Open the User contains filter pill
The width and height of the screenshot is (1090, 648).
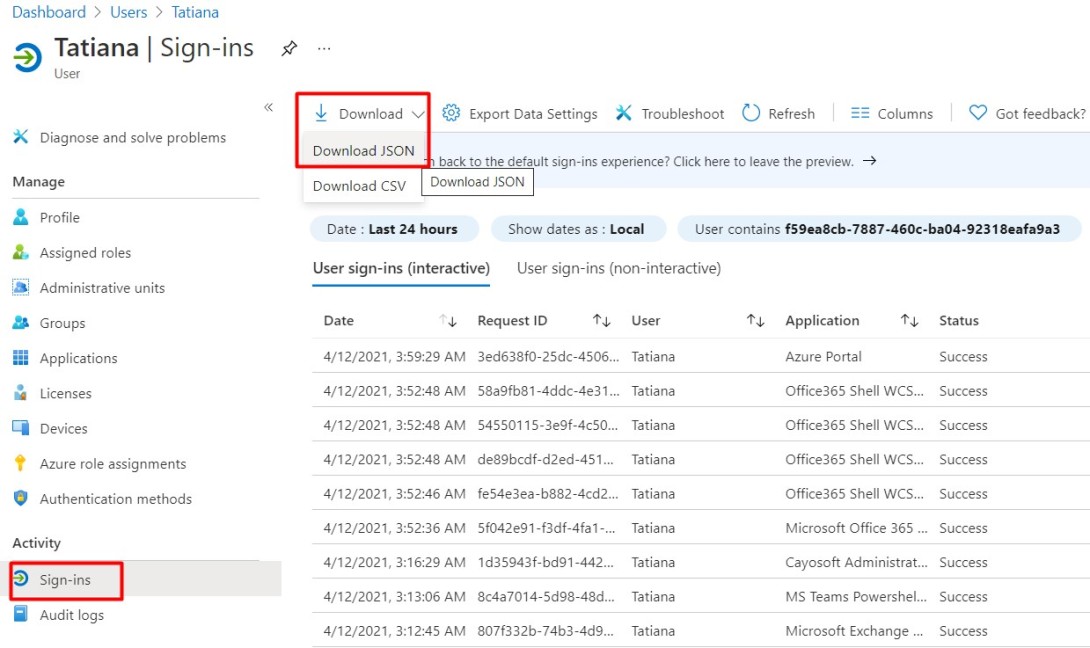point(879,229)
